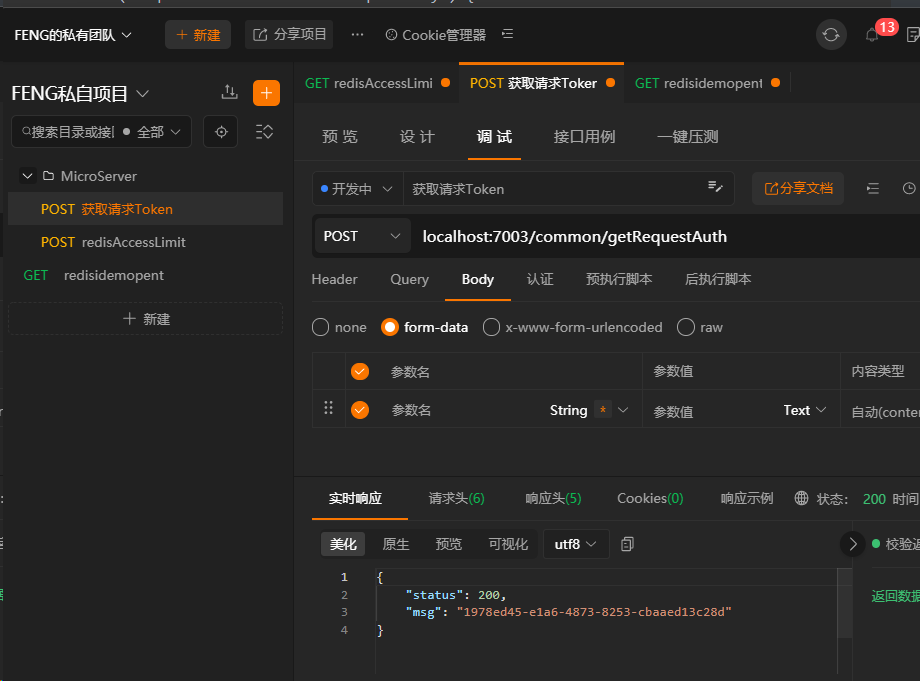
Task: Open notifications bell with 13 badge
Action: 872,35
